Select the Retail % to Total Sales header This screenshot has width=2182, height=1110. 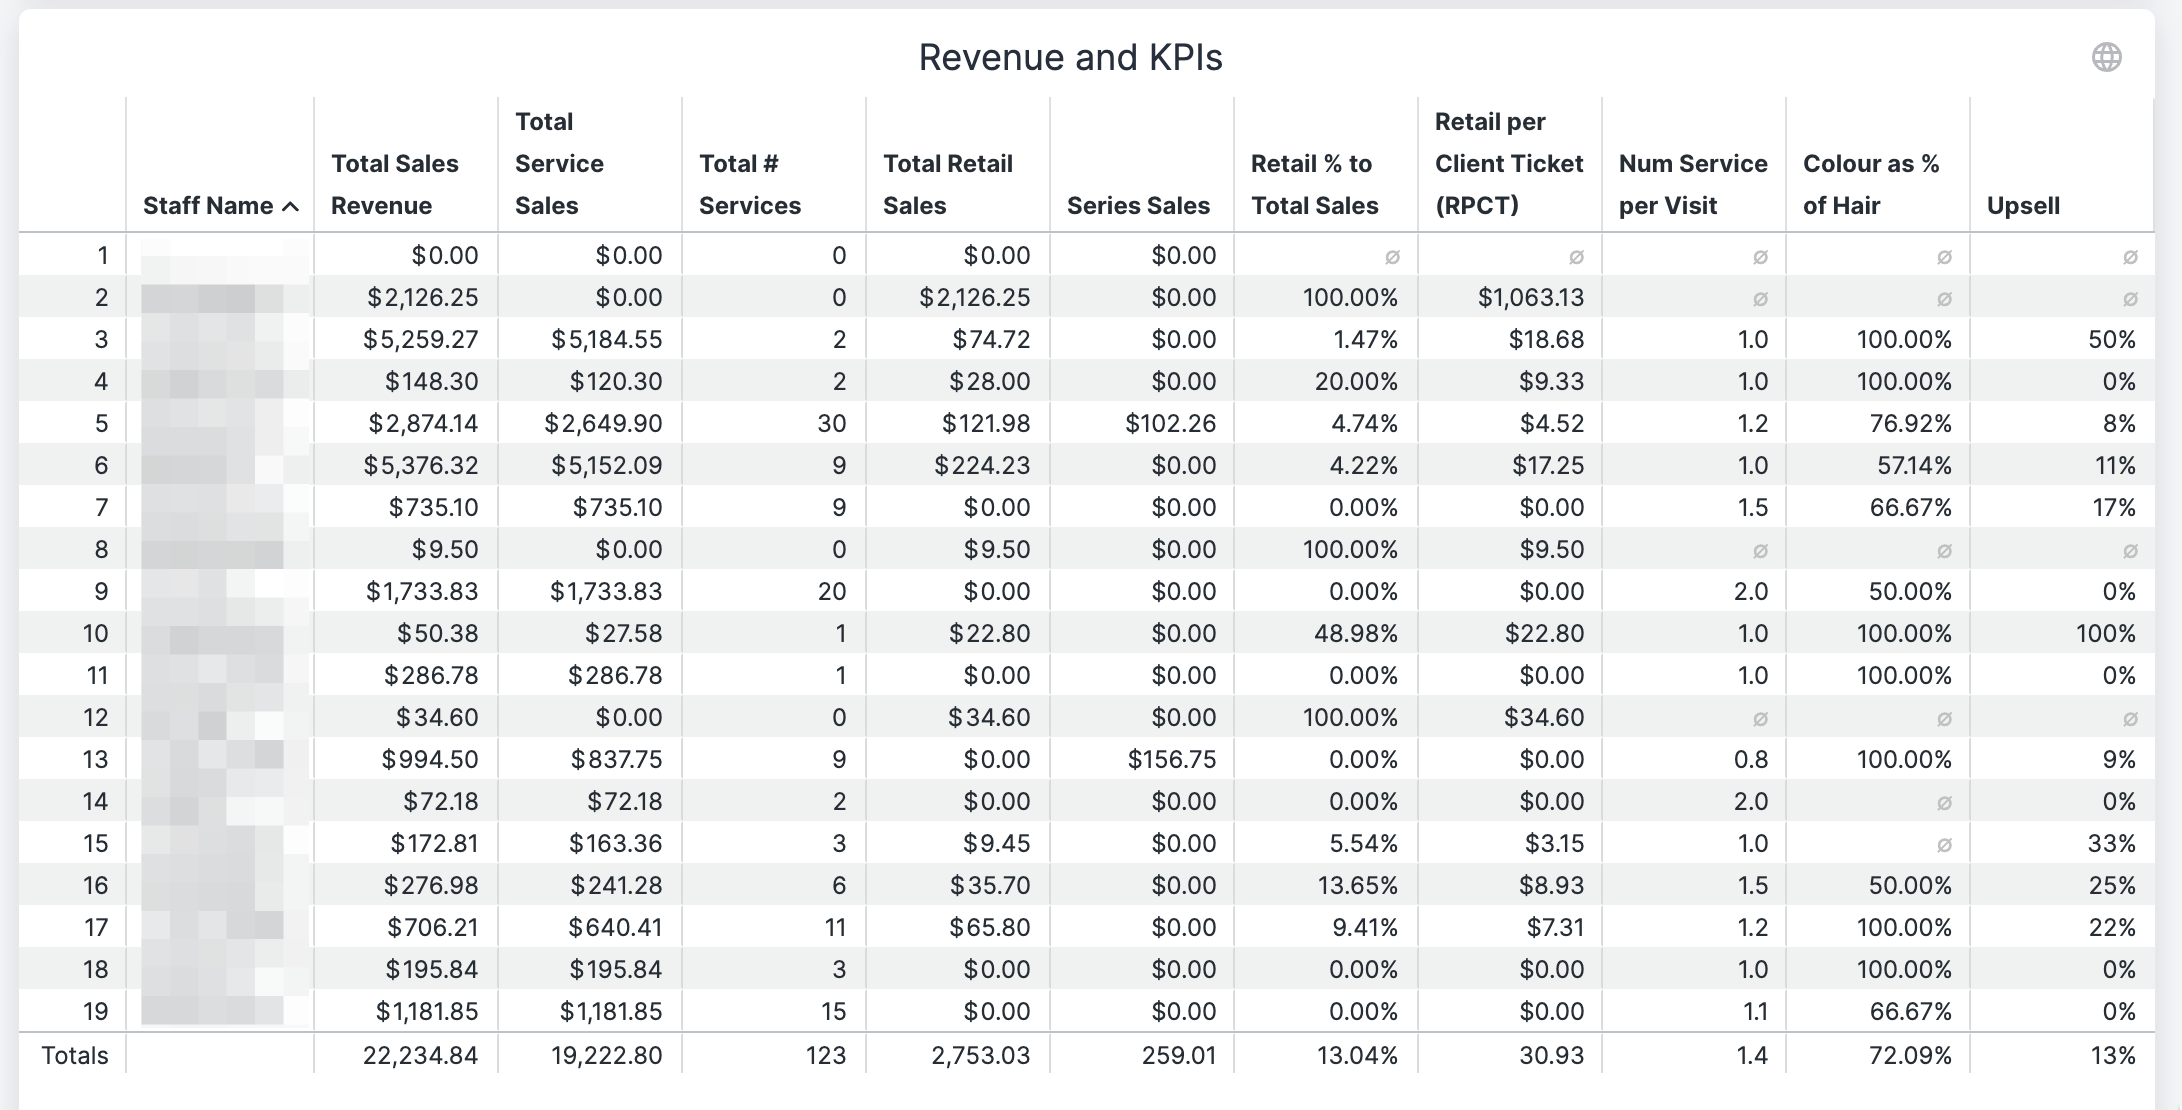(1315, 184)
